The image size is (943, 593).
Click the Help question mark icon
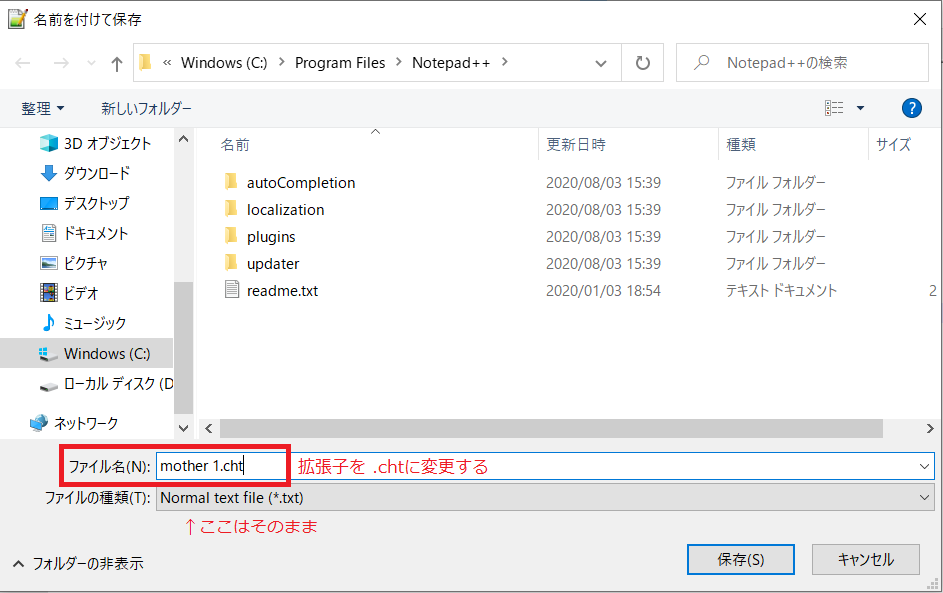click(x=911, y=108)
